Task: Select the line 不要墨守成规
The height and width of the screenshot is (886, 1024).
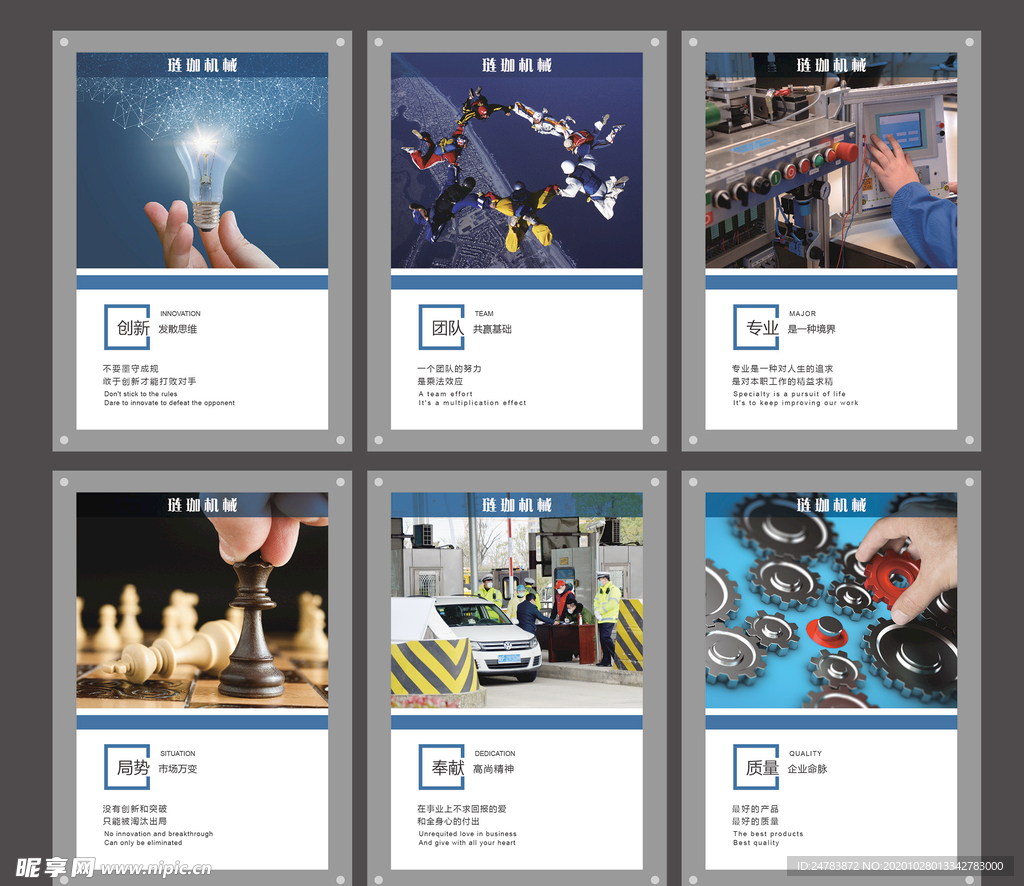Action: 131,369
